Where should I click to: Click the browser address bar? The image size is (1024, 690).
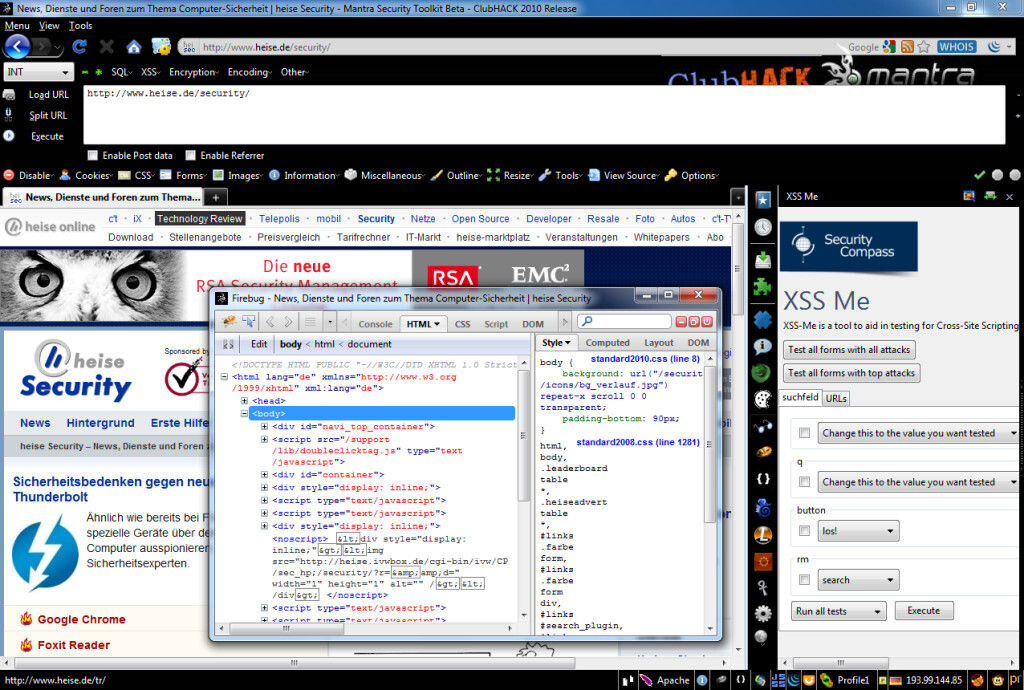(509, 47)
